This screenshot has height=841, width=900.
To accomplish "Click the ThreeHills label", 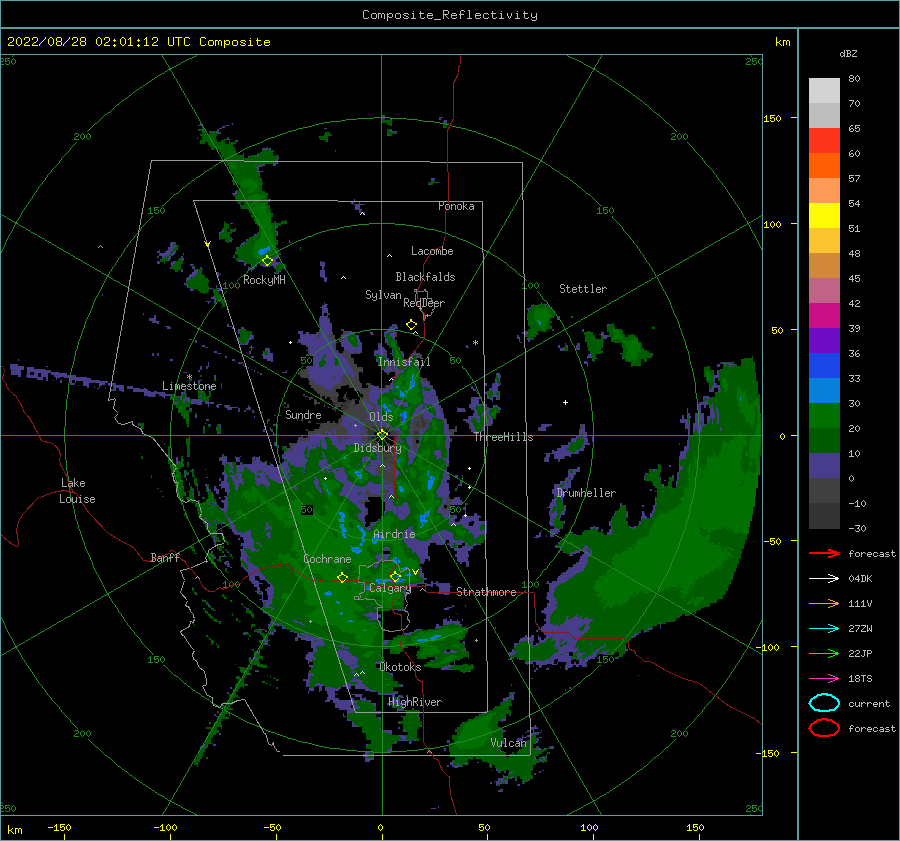I will point(503,437).
